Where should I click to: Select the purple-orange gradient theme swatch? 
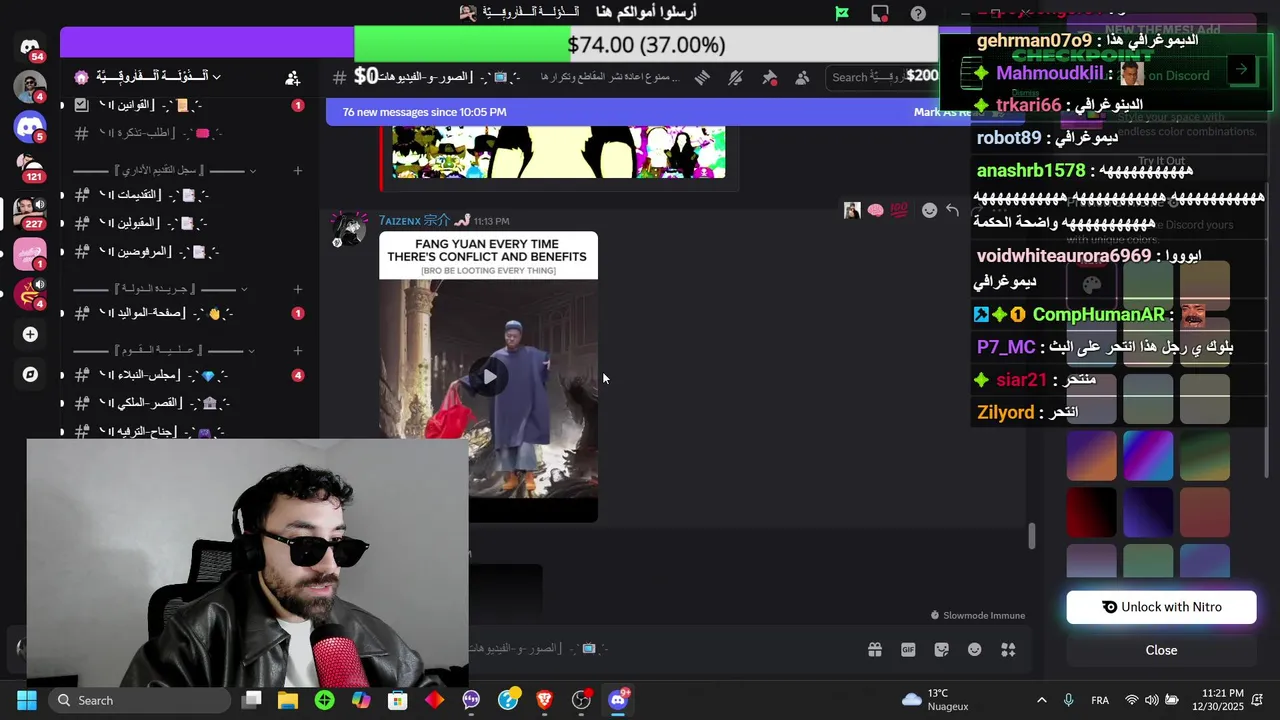[1091, 455]
